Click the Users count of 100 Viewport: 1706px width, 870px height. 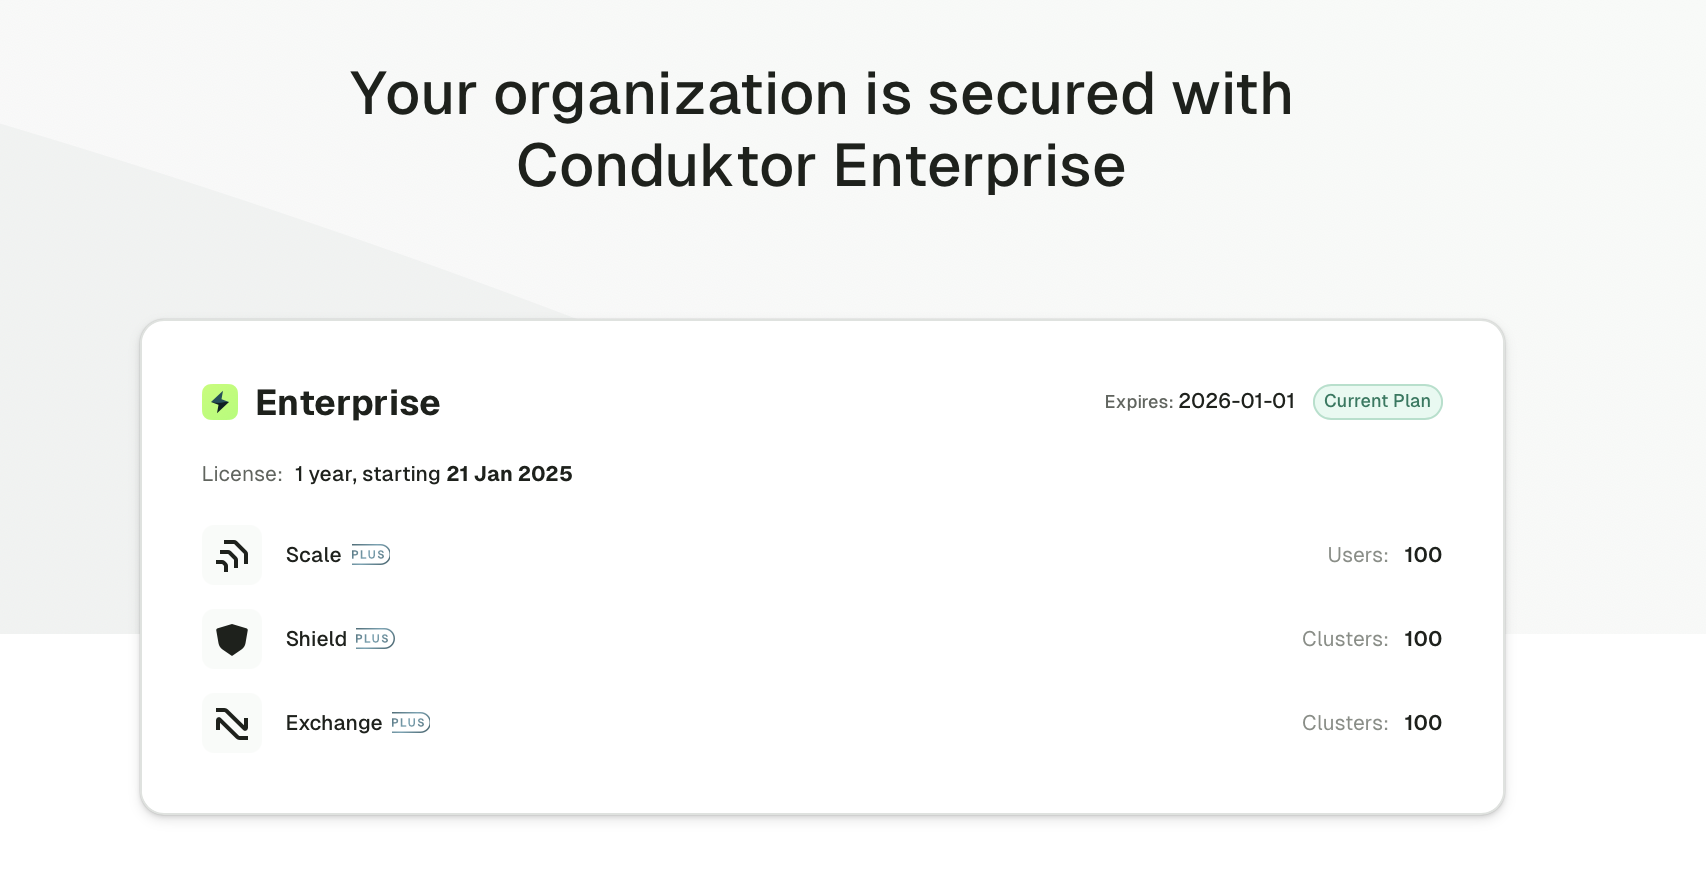coord(1423,555)
